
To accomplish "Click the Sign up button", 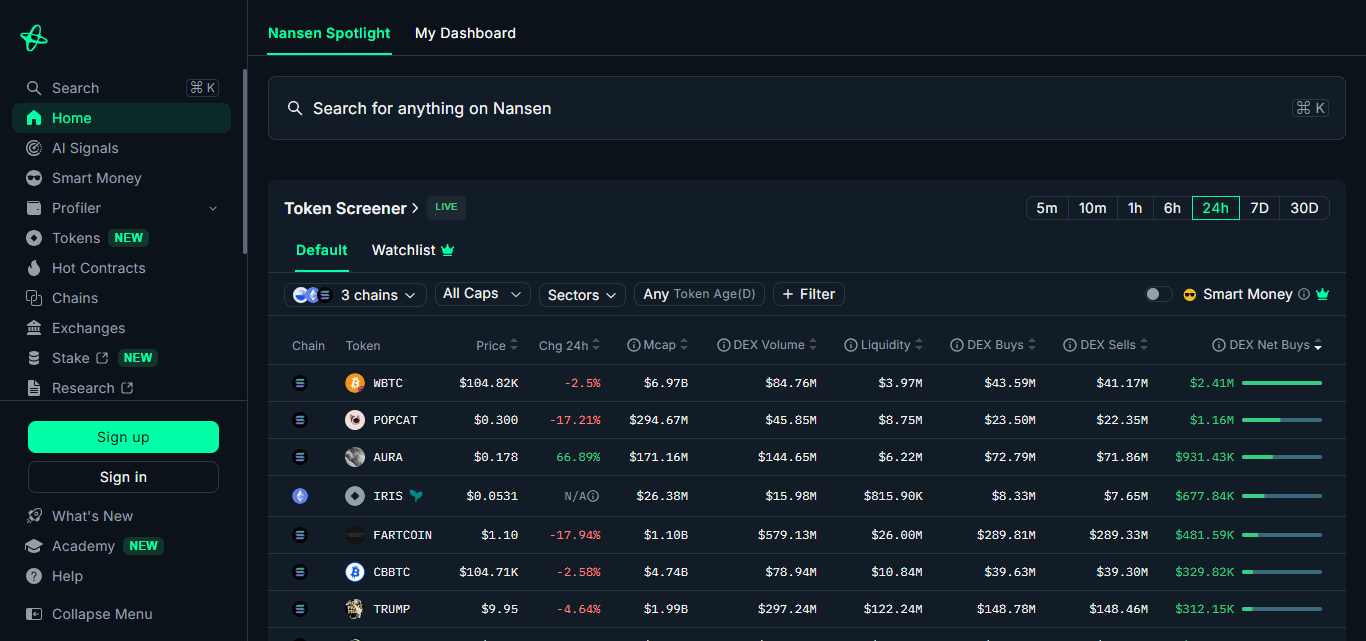I will pos(123,437).
